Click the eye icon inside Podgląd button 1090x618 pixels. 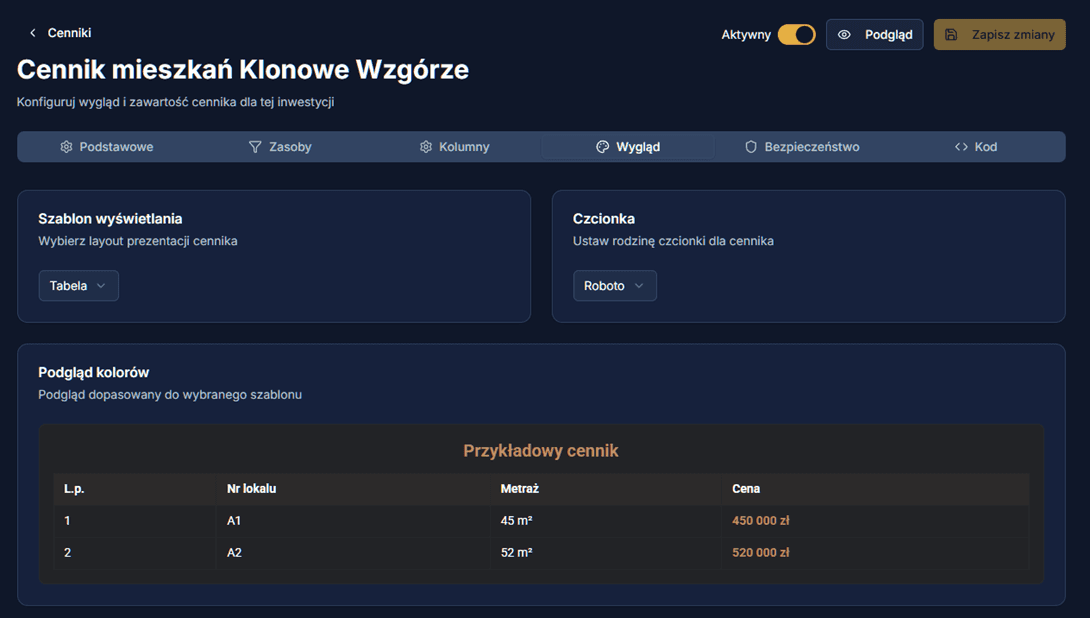pos(845,33)
